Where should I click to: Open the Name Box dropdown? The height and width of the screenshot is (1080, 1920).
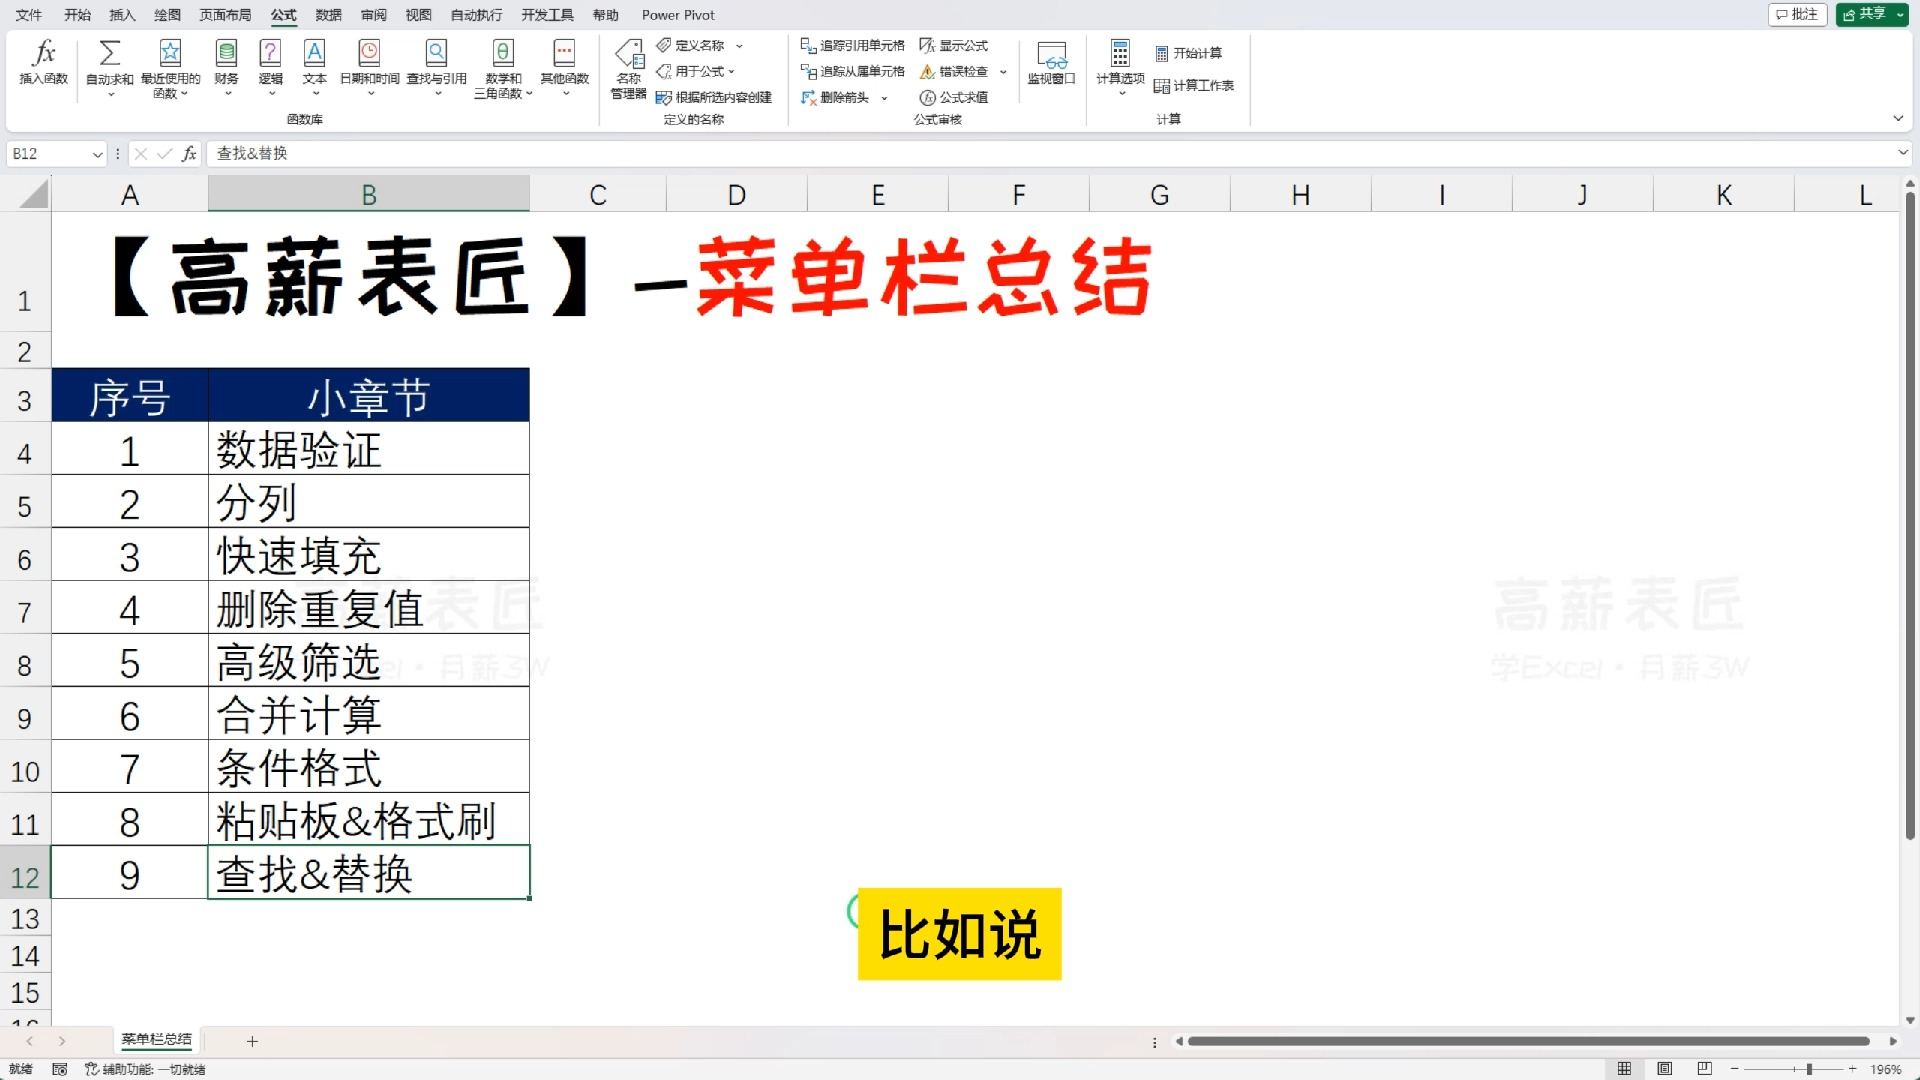point(97,154)
